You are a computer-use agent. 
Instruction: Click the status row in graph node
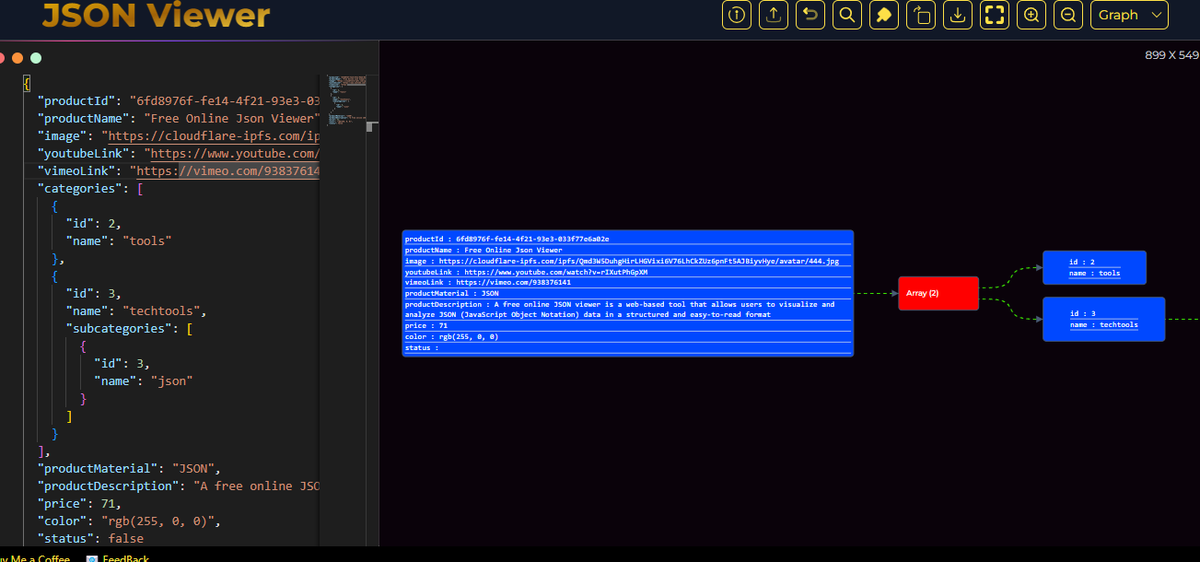pos(627,348)
